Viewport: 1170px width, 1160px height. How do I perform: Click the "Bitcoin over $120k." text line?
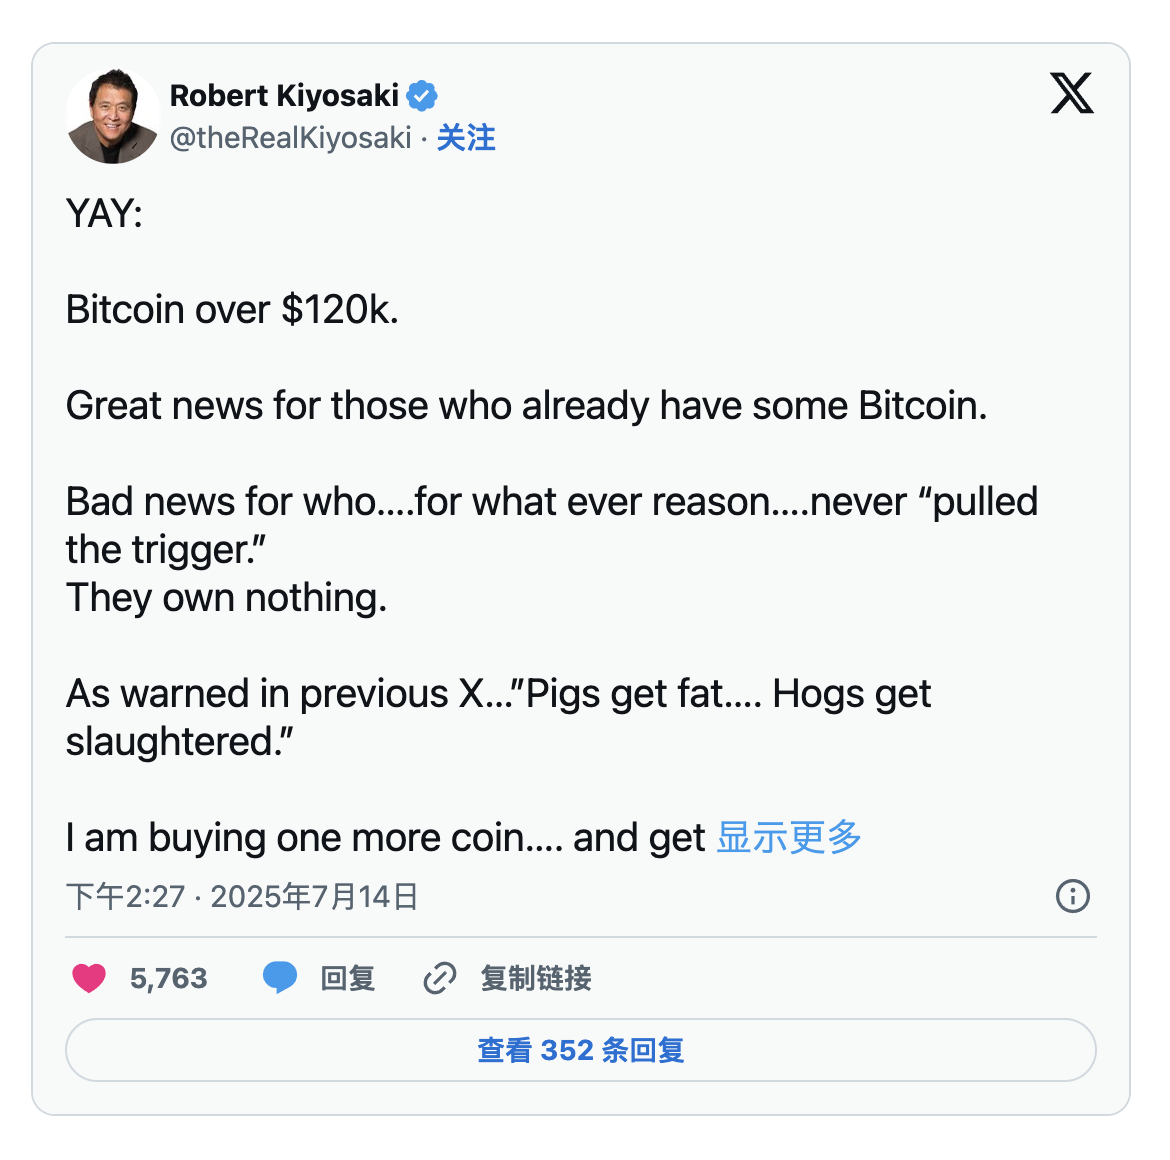[232, 310]
